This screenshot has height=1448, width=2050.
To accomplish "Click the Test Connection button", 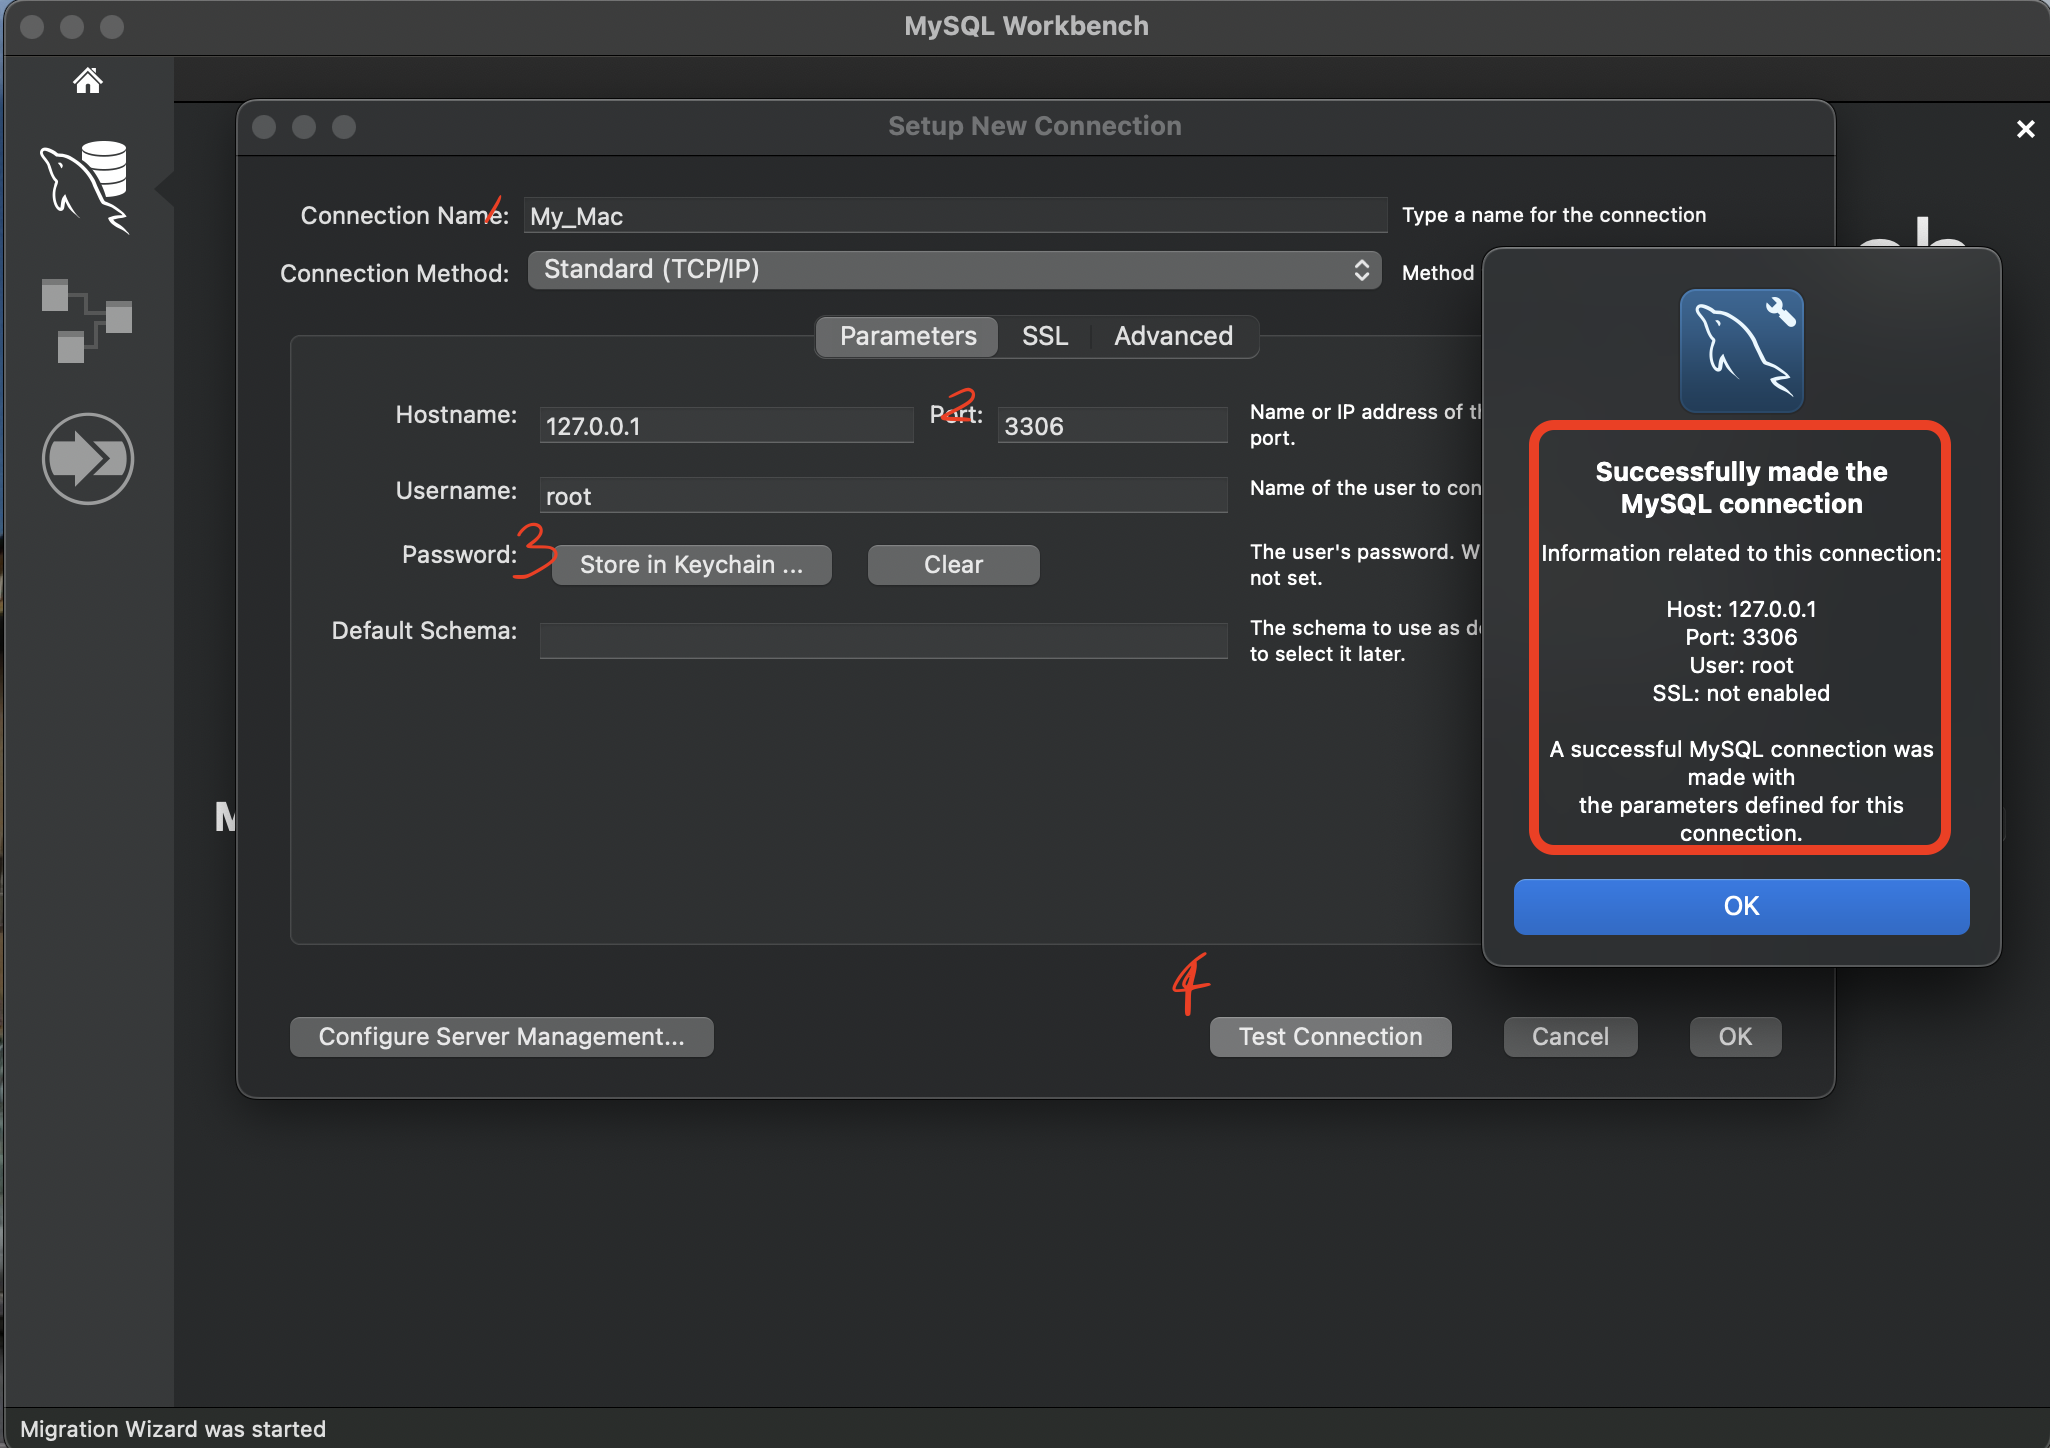I will tap(1329, 1037).
